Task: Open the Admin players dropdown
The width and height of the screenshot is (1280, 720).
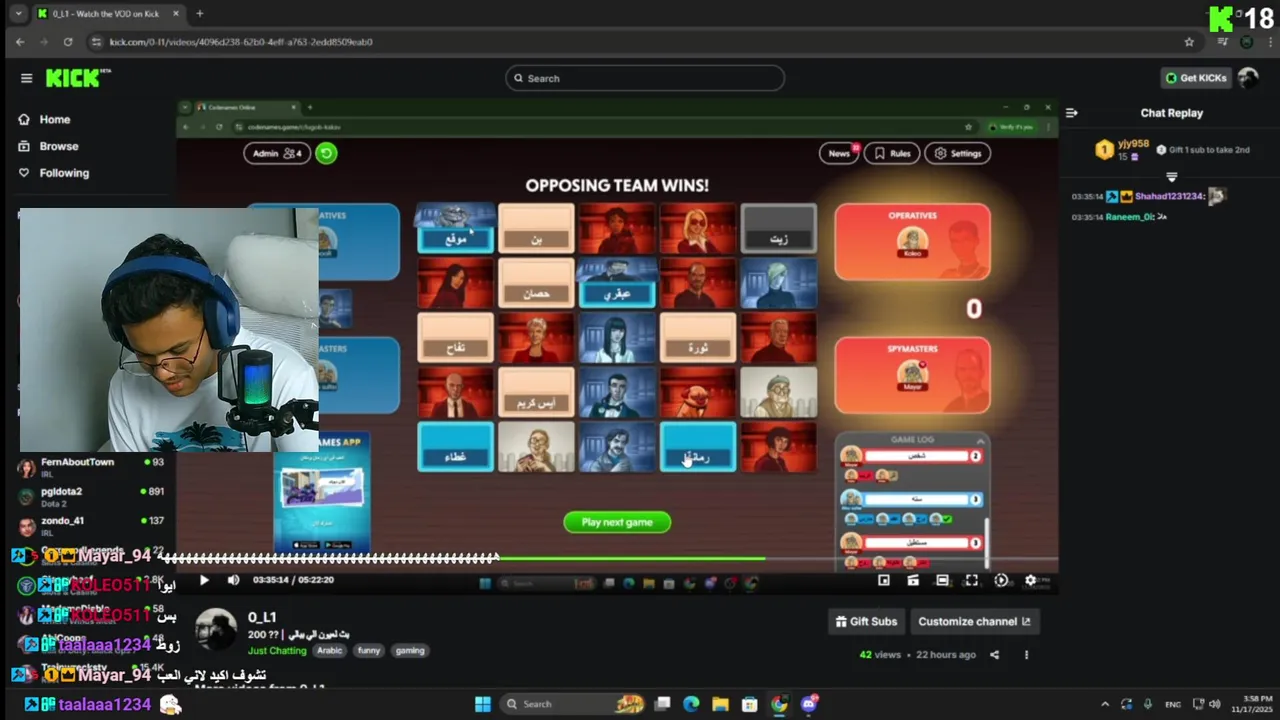Action: point(277,153)
